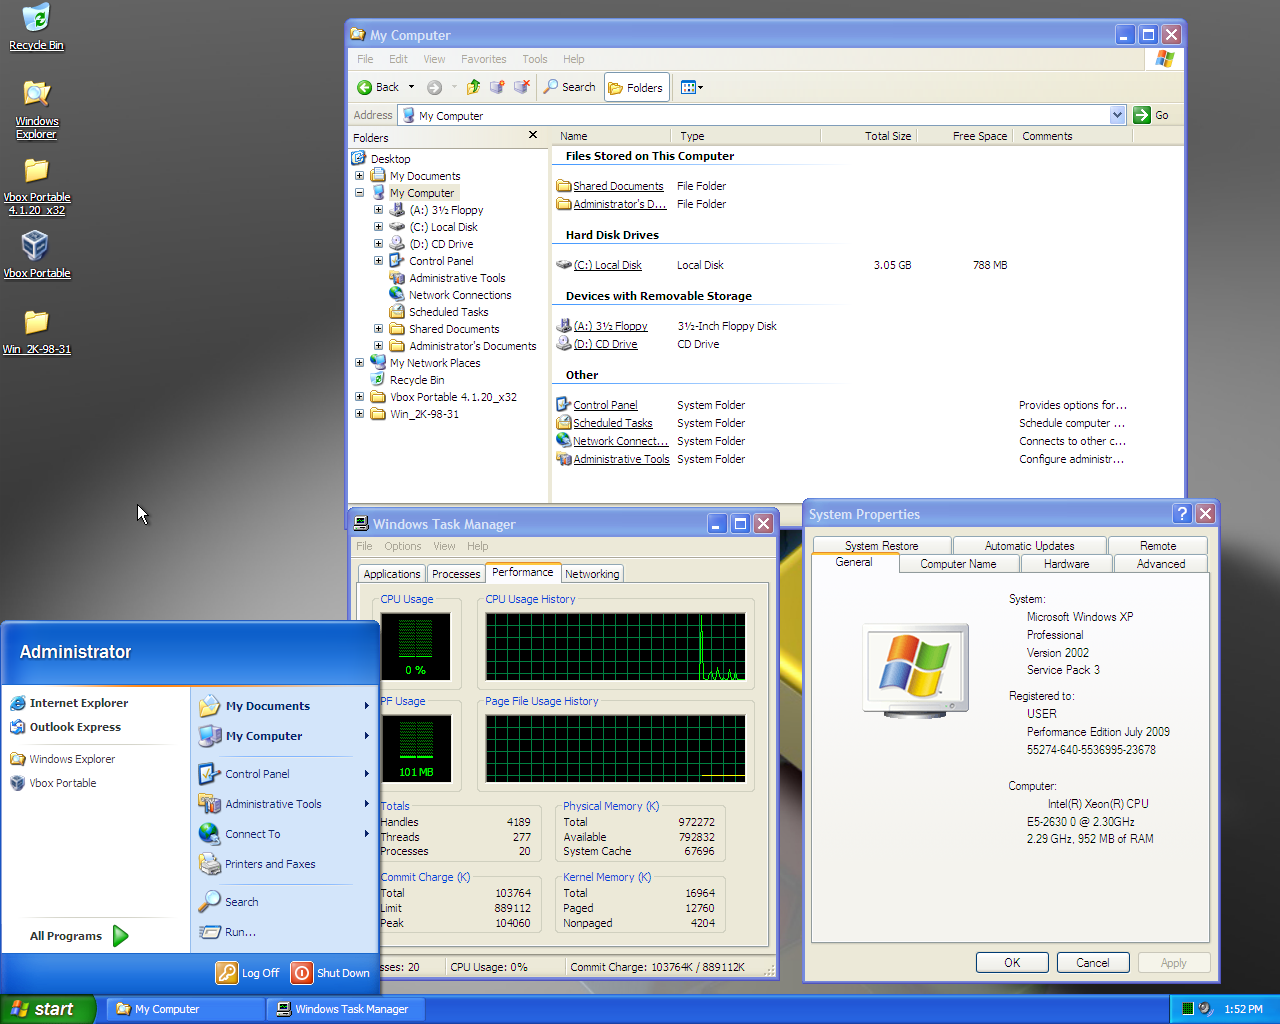The height and width of the screenshot is (1024, 1280).
Task: Expand Win_2K-98-31 node in tree
Action: 360,414
